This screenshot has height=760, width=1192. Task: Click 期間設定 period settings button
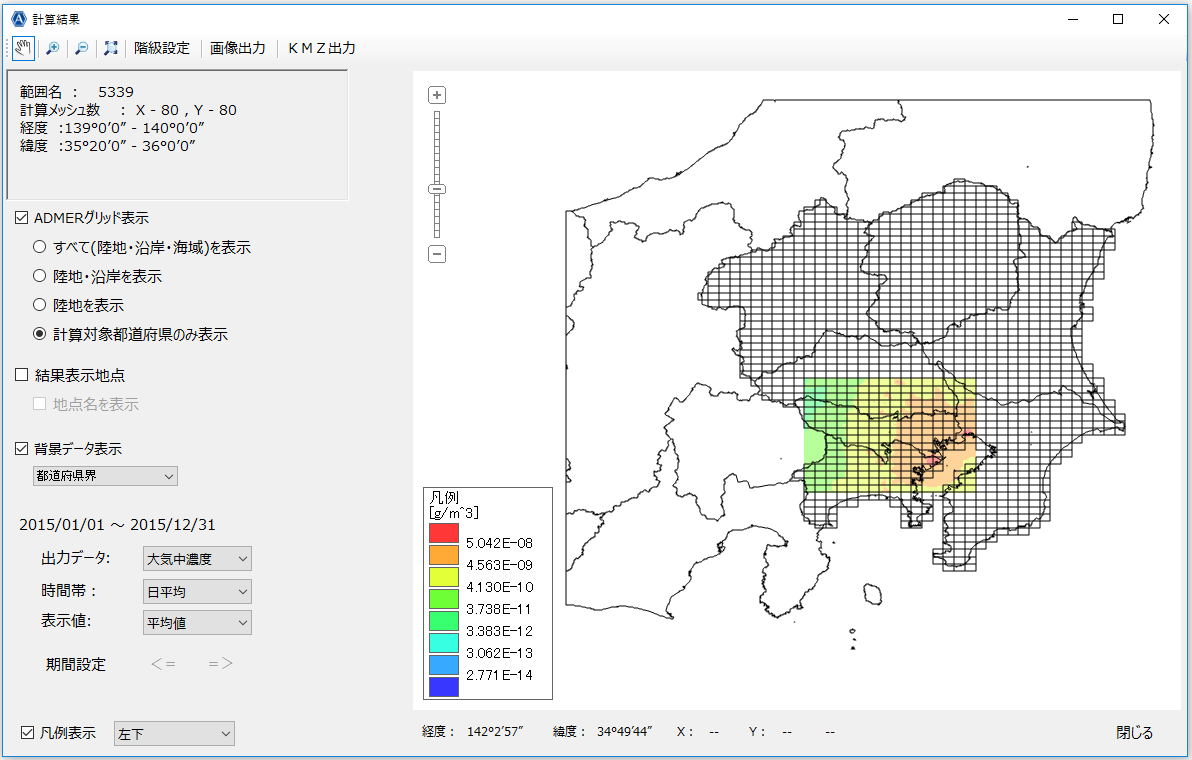click(x=75, y=664)
